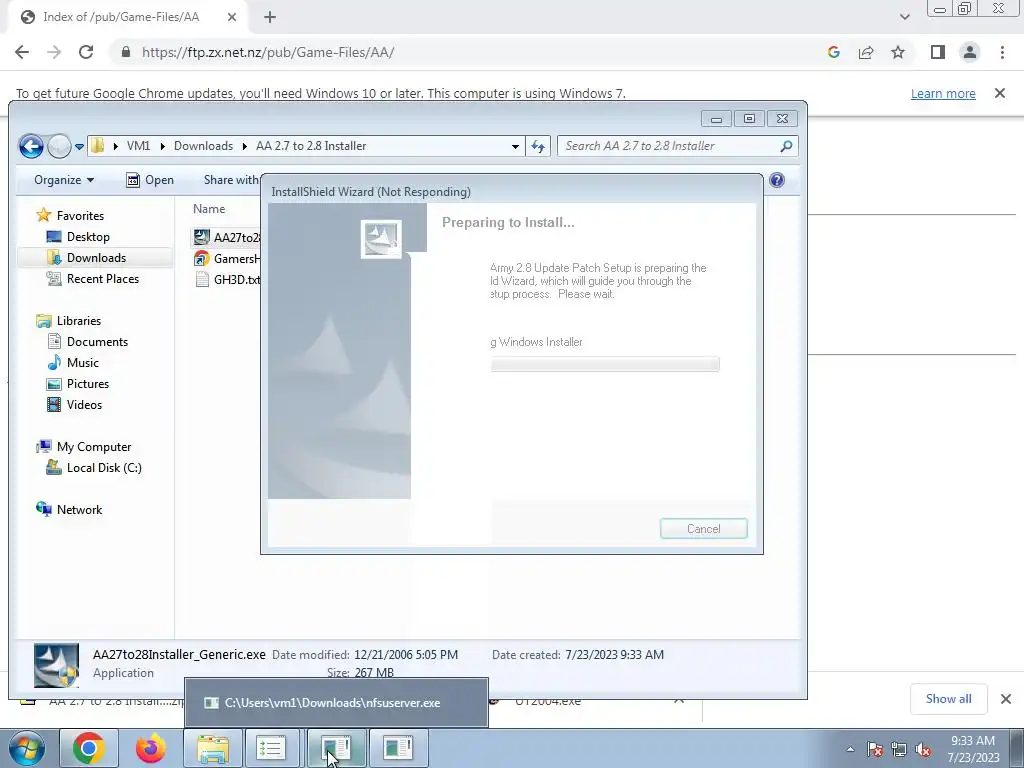Image resolution: width=1024 pixels, height=768 pixels.
Task: Click the Open toolbar button
Action: 150,180
